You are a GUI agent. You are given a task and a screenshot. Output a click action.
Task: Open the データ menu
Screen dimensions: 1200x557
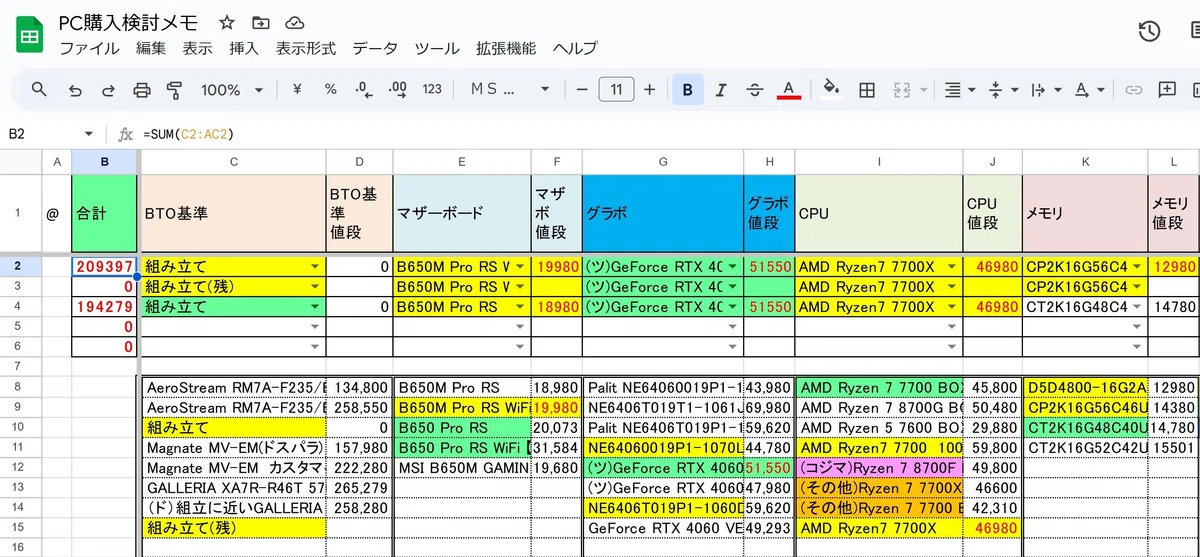tap(375, 48)
